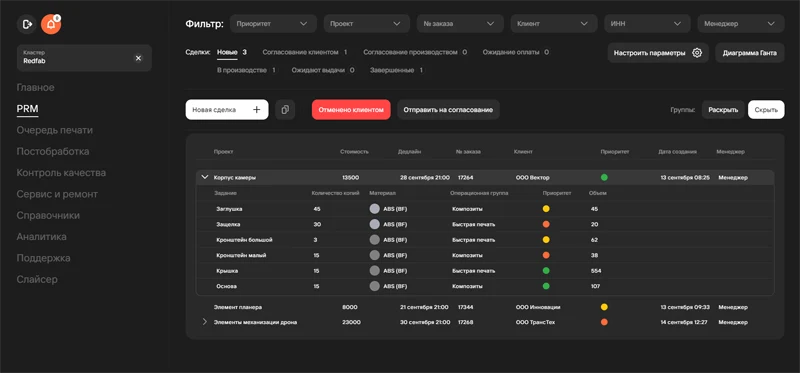The height and width of the screenshot is (373, 800).
Task: Click the copy deal icon
Action: point(285,110)
